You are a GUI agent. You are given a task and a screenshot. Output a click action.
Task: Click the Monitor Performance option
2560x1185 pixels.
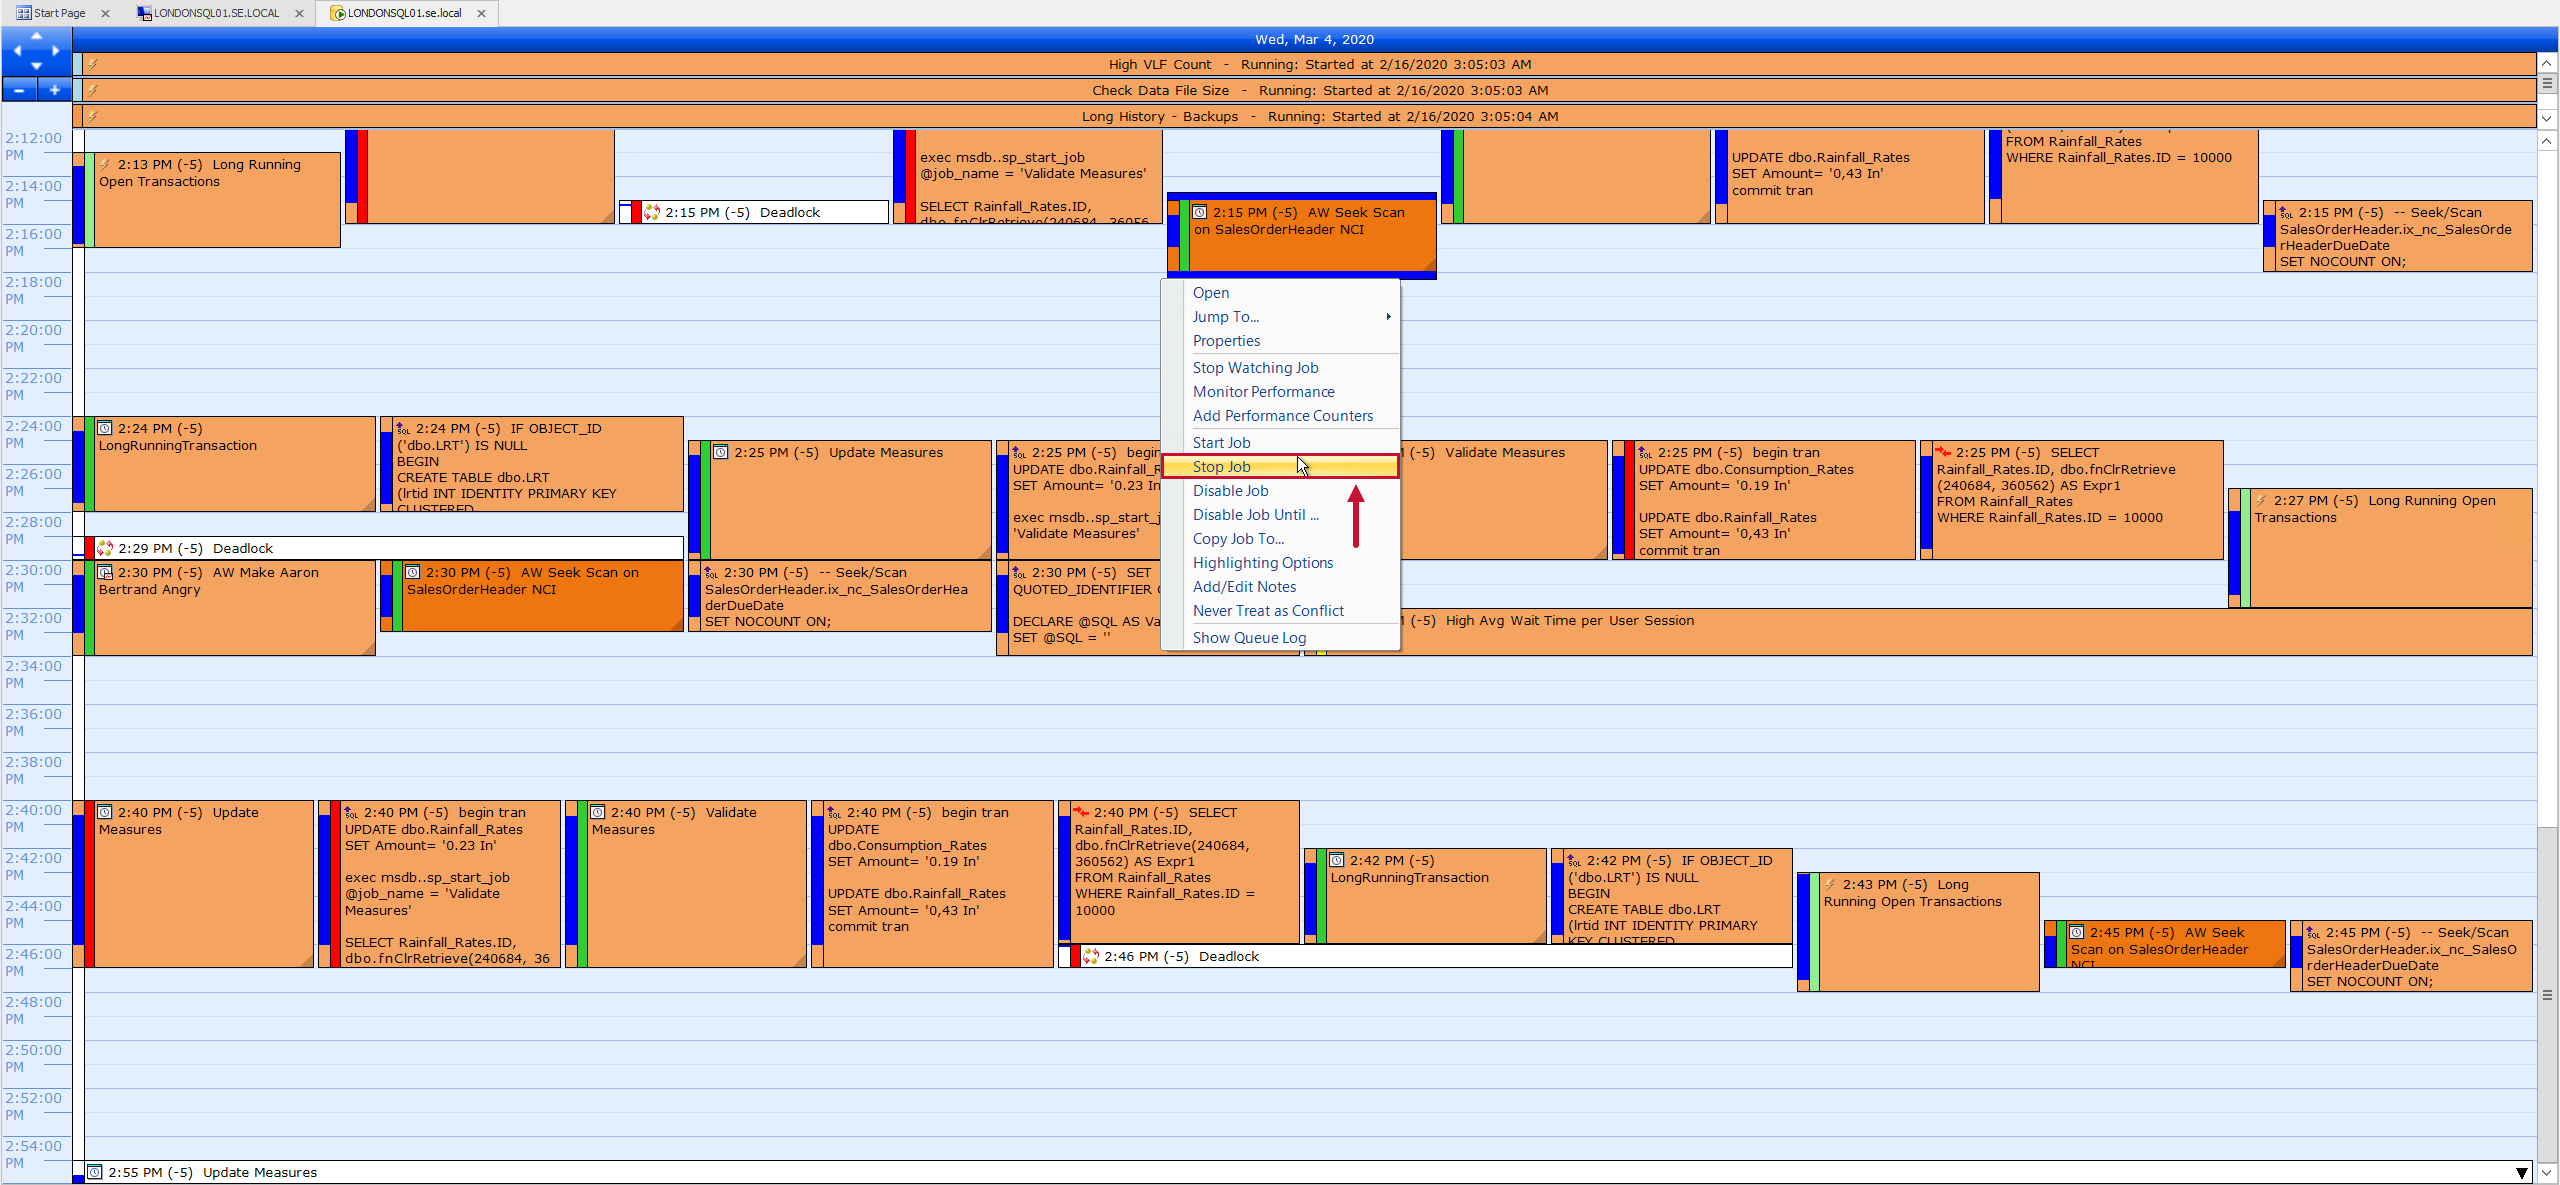[x=1263, y=391]
